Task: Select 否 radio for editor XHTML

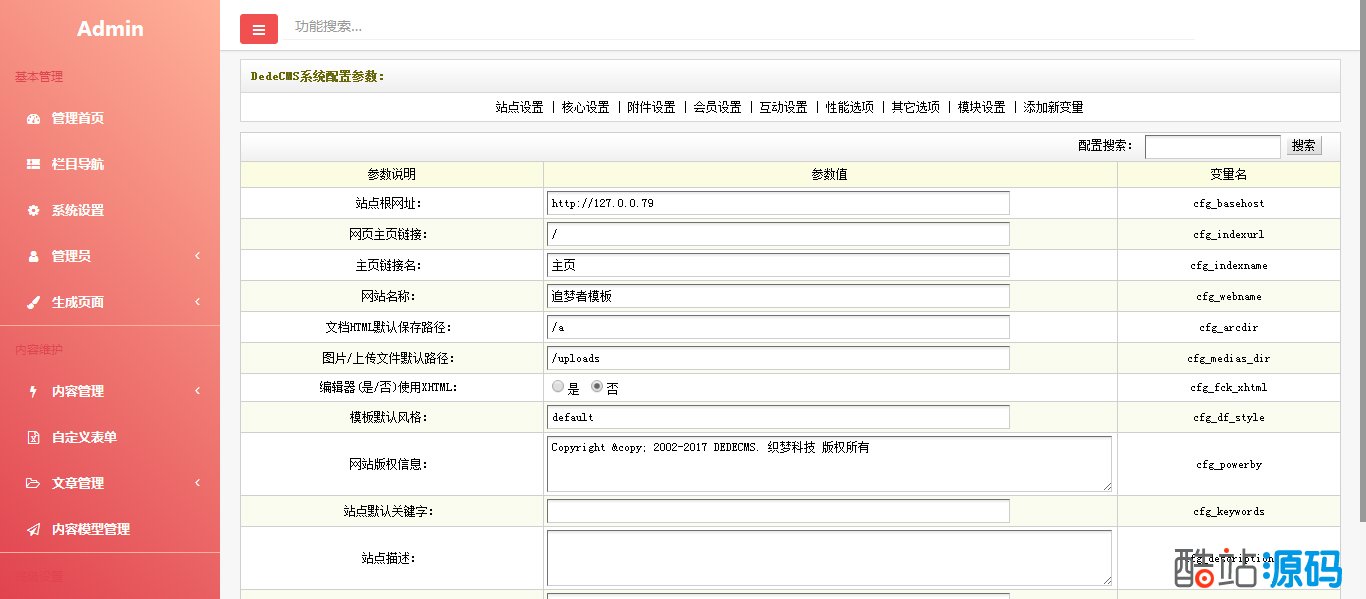Action: [x=597, y=386]
